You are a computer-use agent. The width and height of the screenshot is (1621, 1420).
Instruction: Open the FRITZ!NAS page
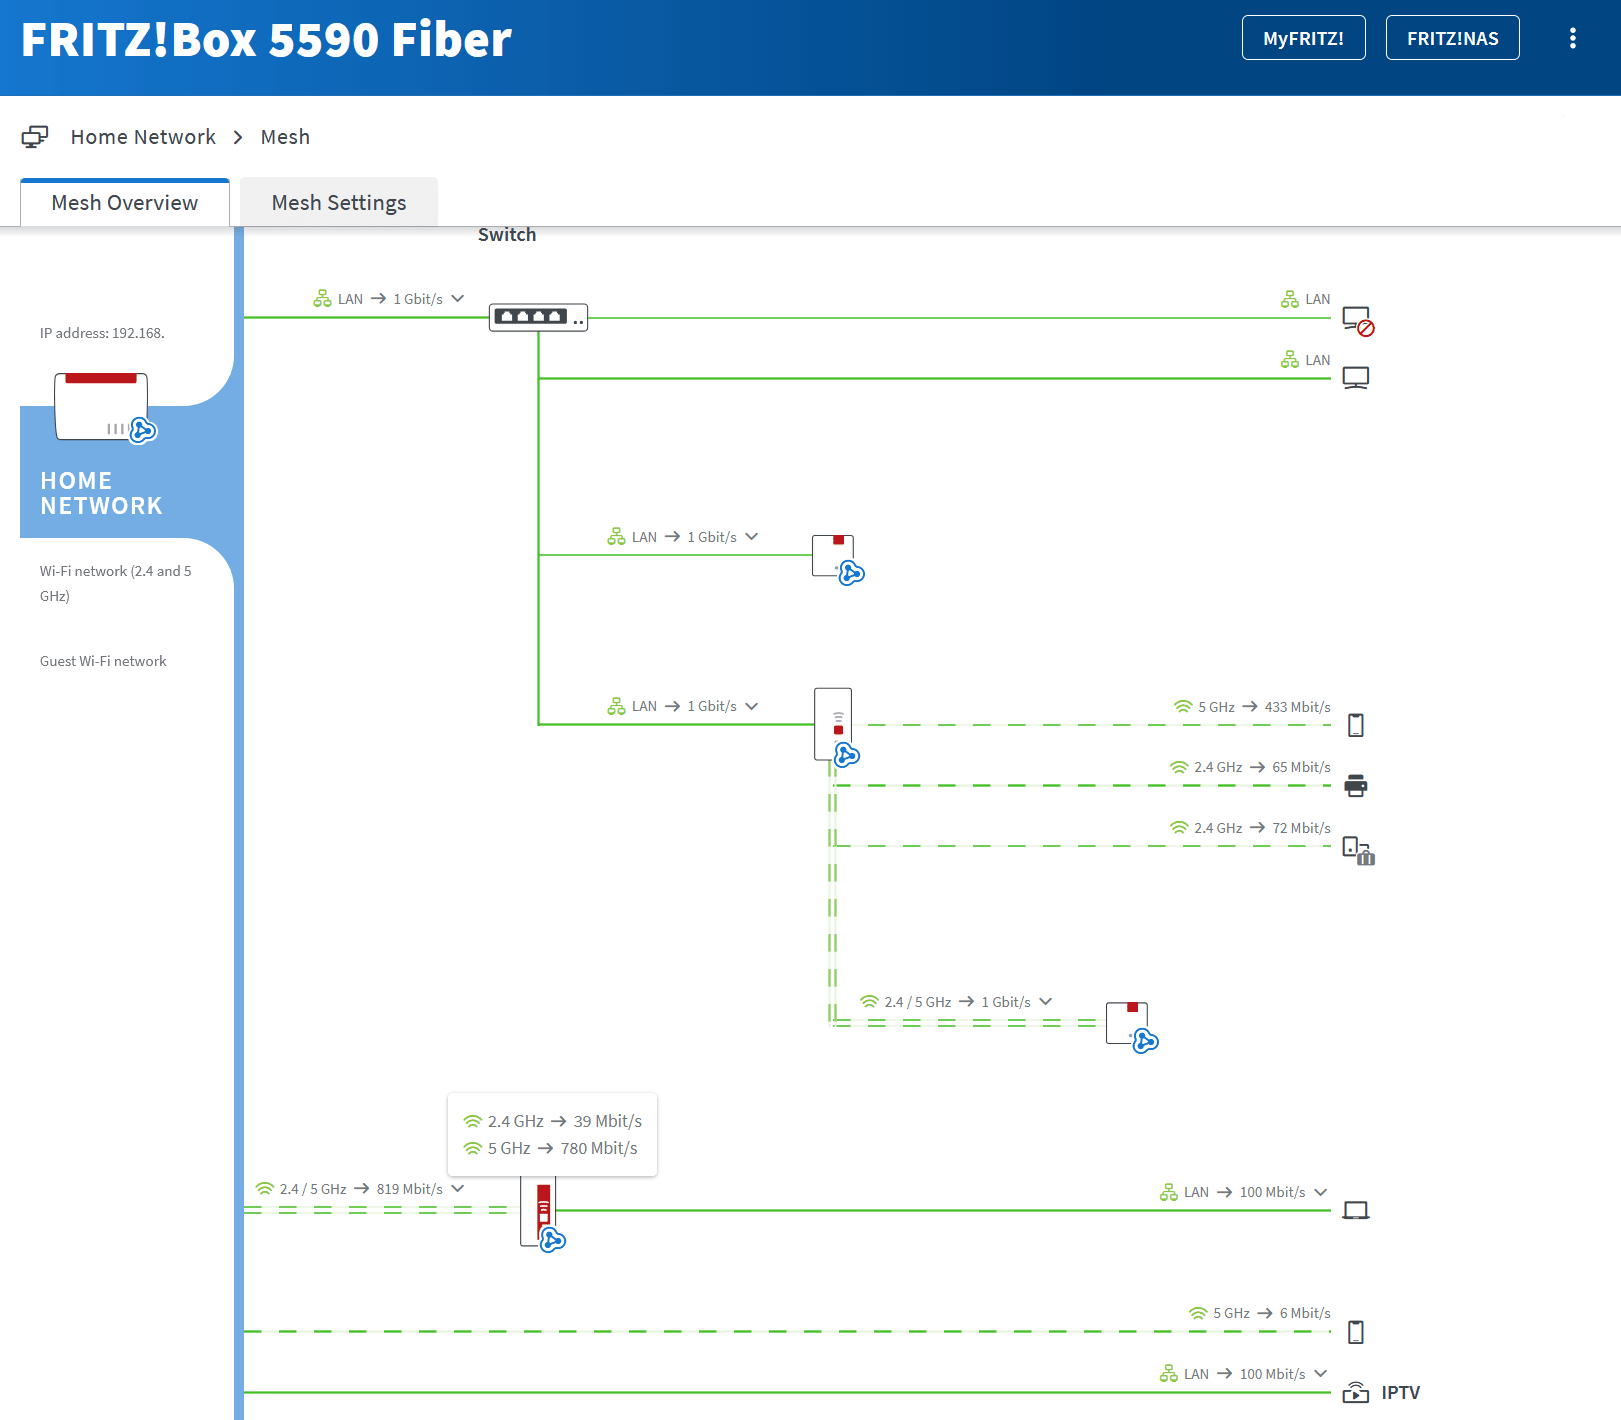tap(1452, 38)
